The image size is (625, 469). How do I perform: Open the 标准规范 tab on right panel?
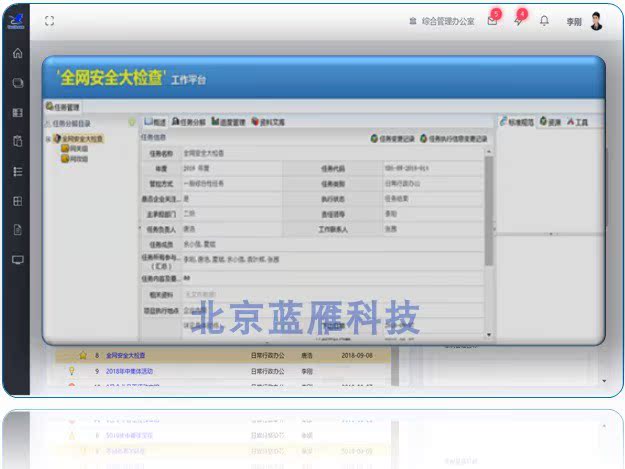pos(517,122)
